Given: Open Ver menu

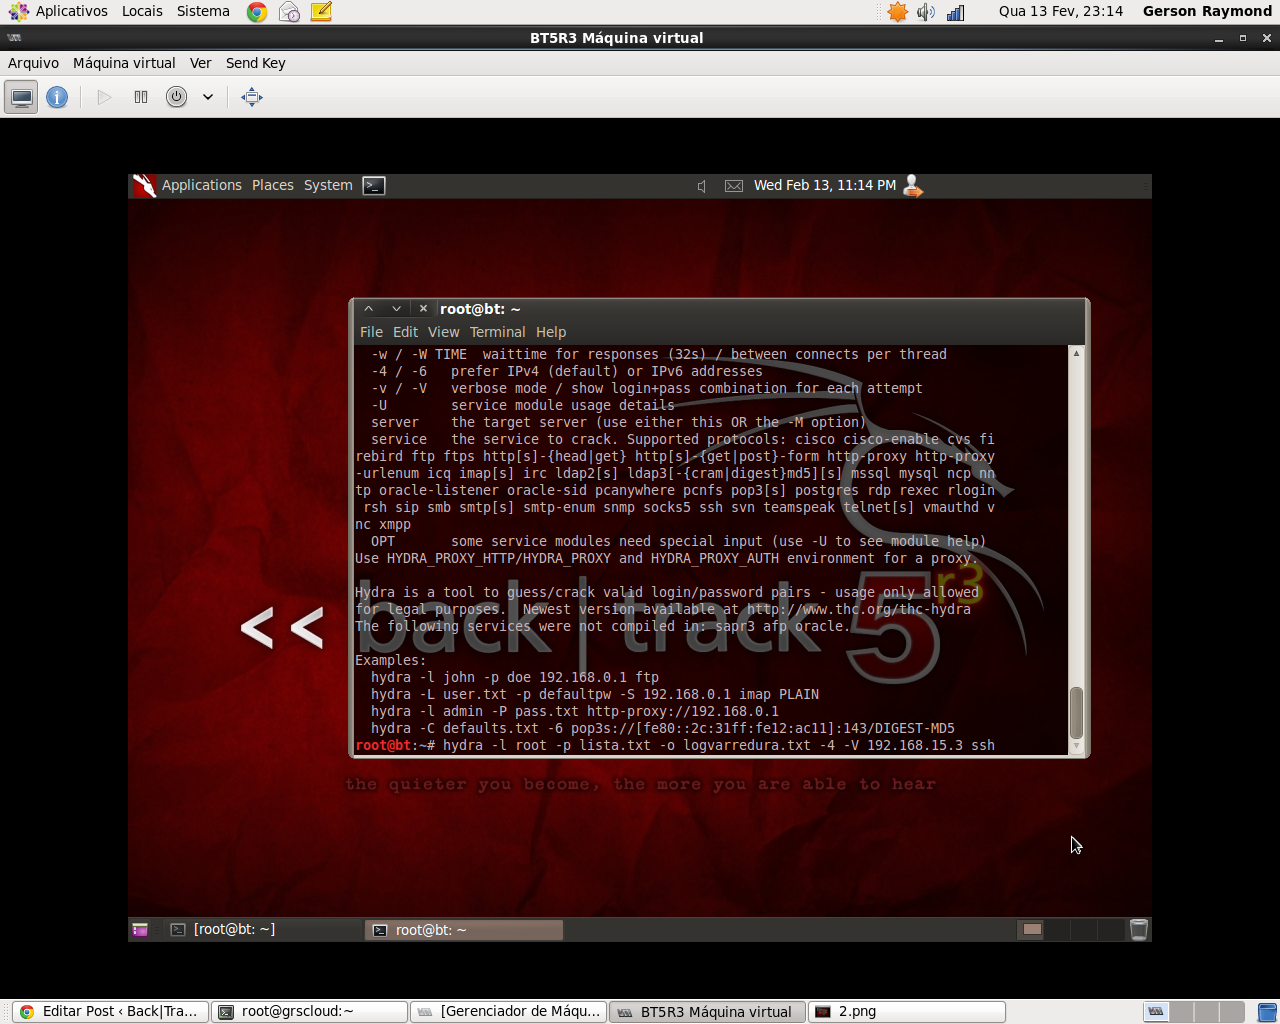Looking at the screenshot, I should pyautogui.click(x=200, y=63).
